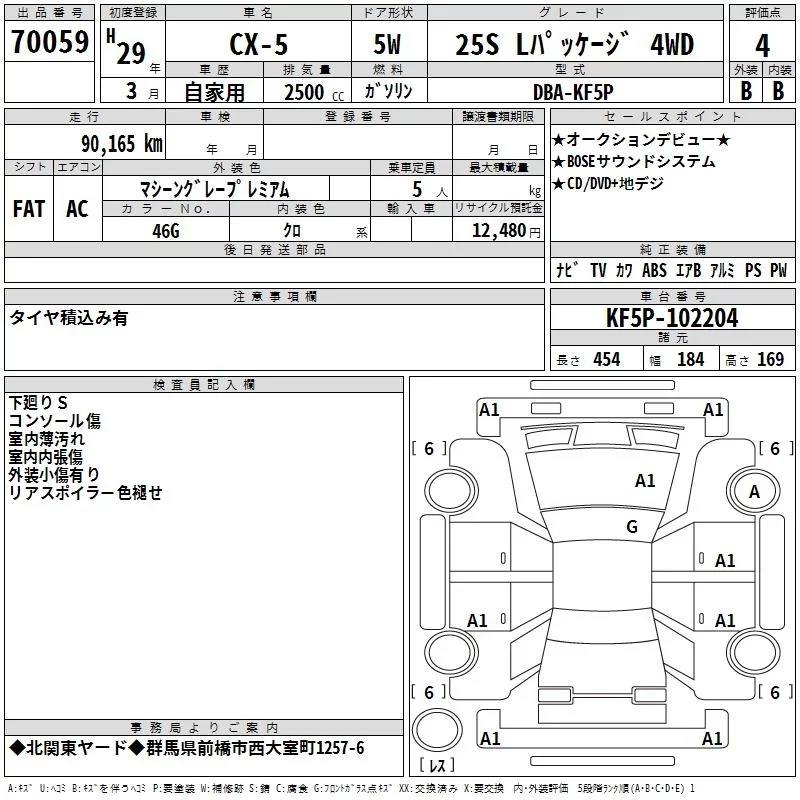Screen dimensions: 800x800
Task: Select the note タイヤ積込み有
Action: [x=68, y=318]
